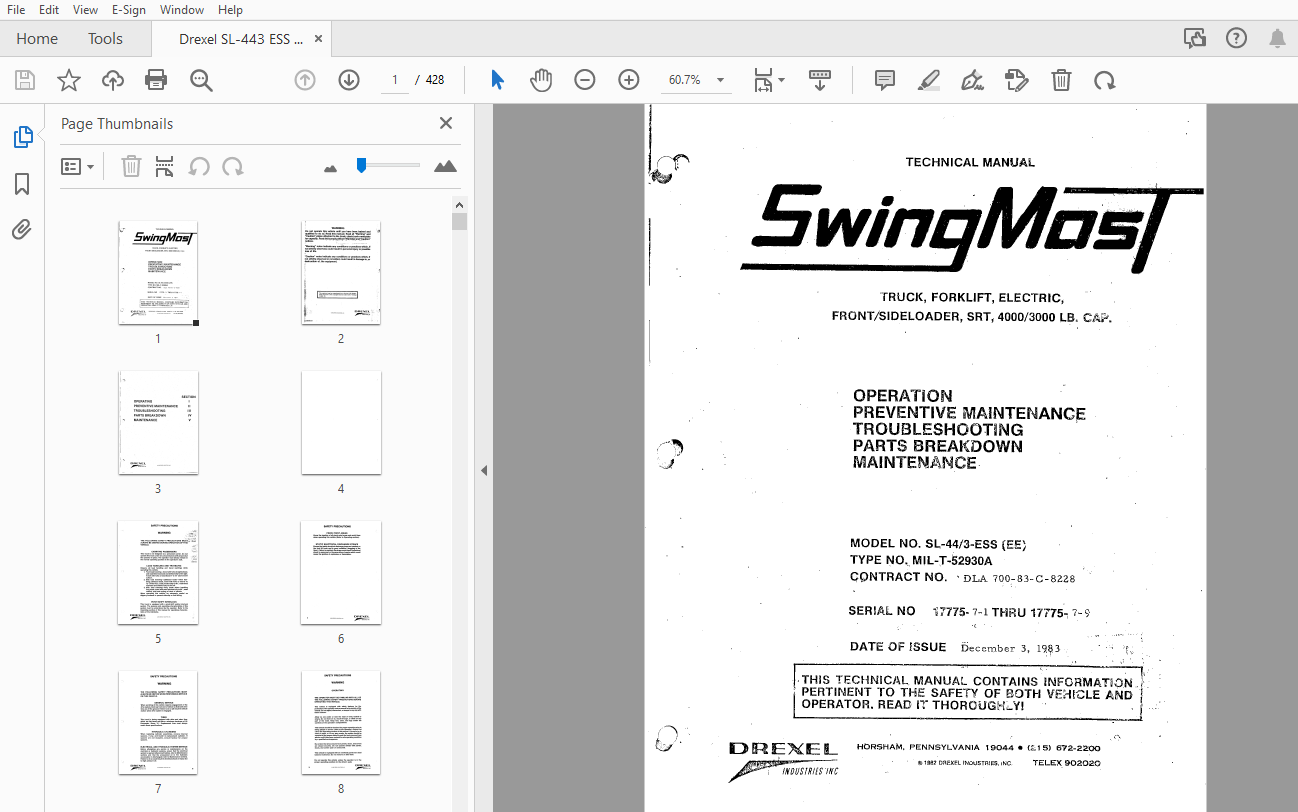Screen dimensions: 1298x812
Task: Open the View menu
Action: pyautogui.click(x=86, y=10)
